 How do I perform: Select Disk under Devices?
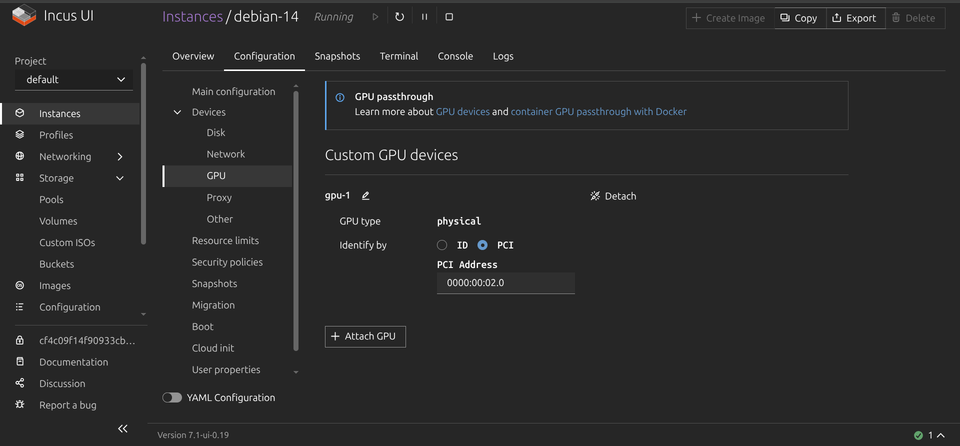[x=216, y=133]
